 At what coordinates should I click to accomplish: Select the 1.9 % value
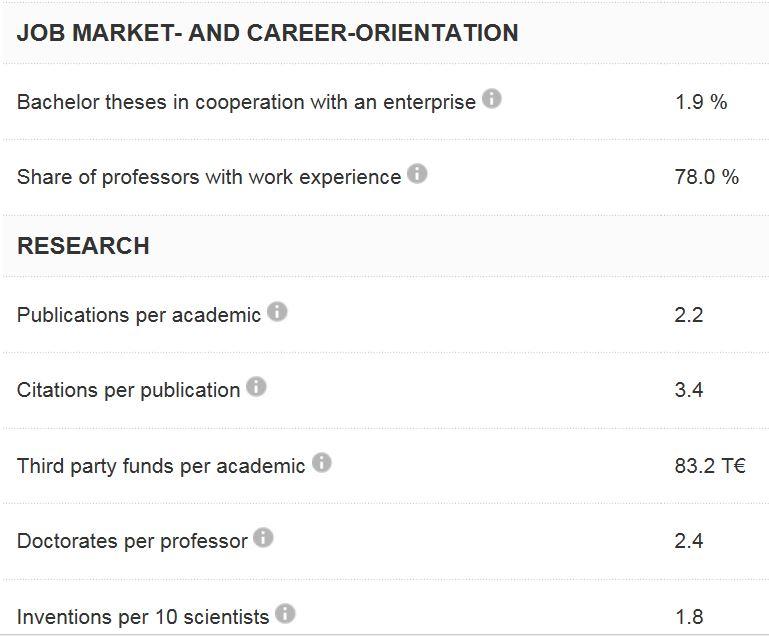click(701, 102)
